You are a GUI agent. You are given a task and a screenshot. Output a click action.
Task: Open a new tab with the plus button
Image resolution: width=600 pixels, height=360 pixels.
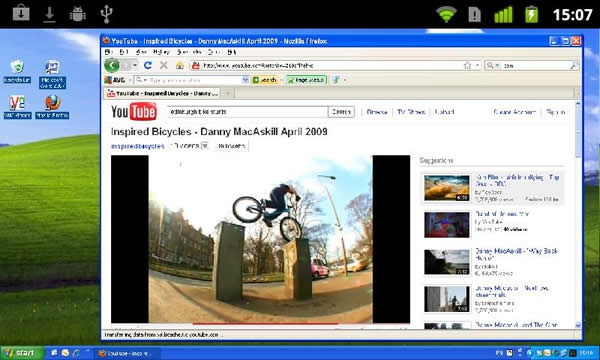pyautogui.click(x=227, y=93)
